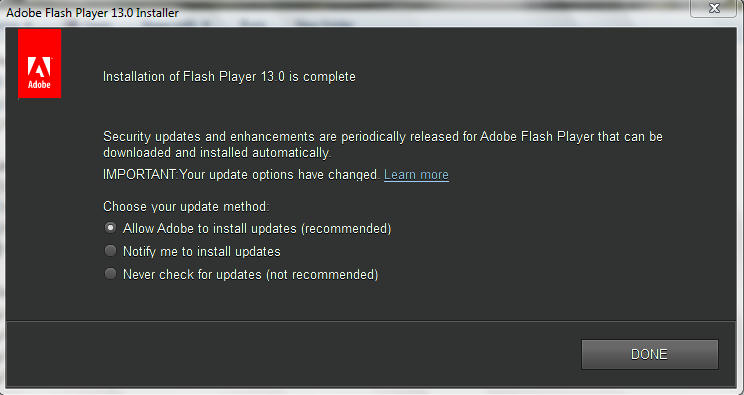744x395 pixels.
Task: Select Allow Adobe to install updates radio button
Action: (x=110, y=228)
